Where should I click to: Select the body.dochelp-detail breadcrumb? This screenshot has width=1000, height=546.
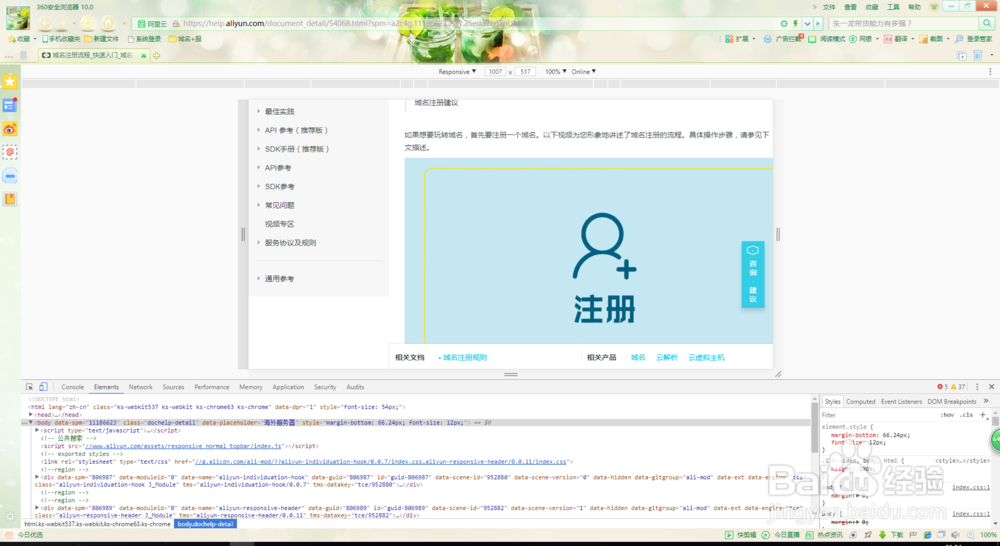pyautogui.click(x=205, y=524)
